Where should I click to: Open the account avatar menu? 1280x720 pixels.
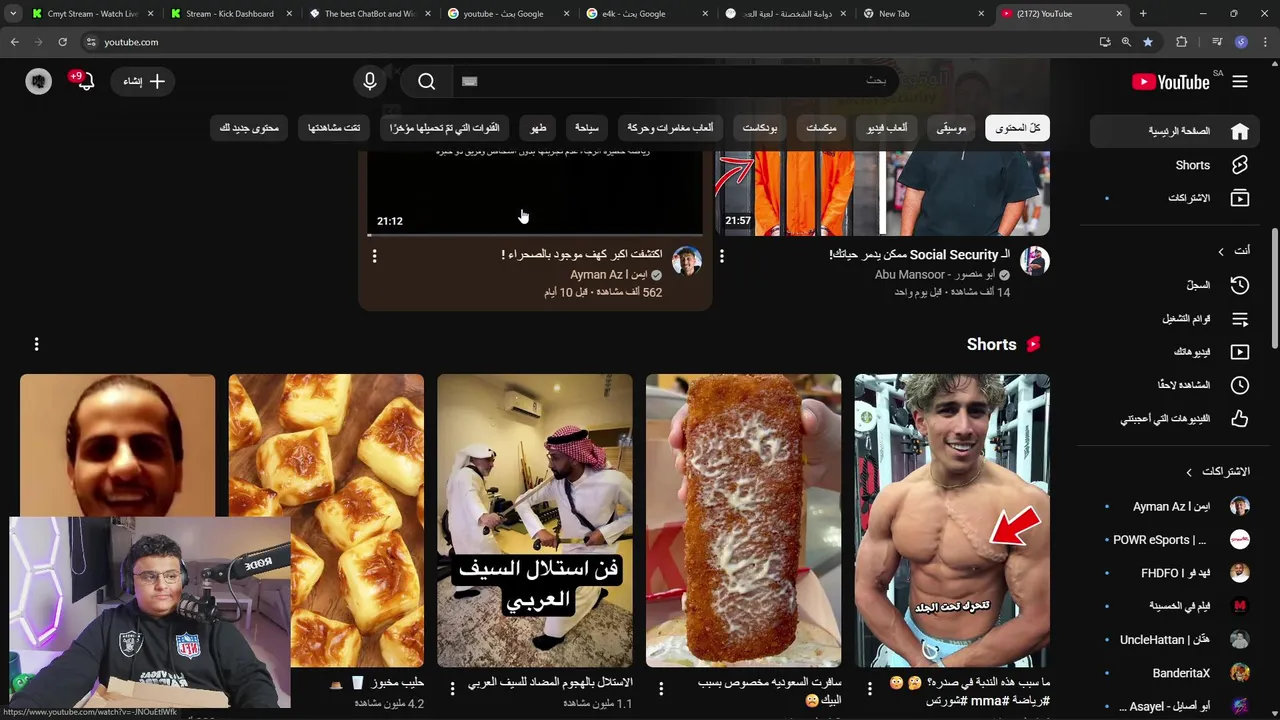click(x=39, y=82)
